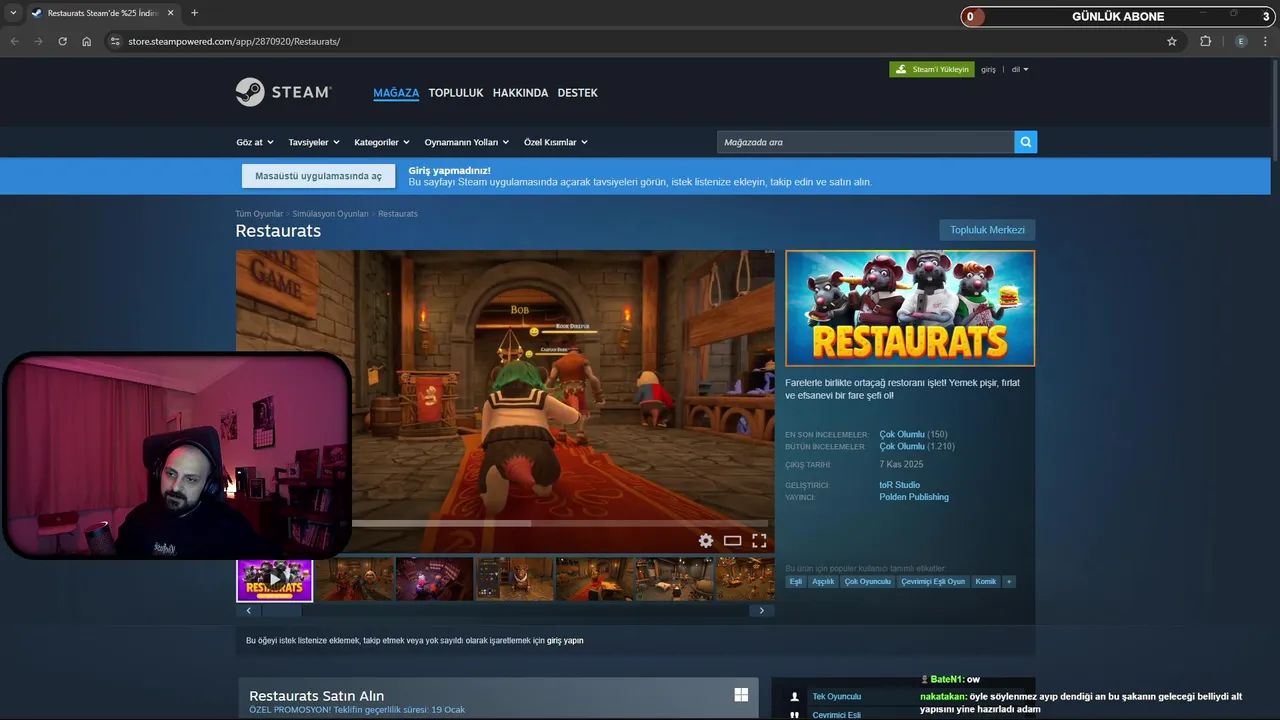Select the Eşli tag
Screen dimensions: 1280x720
796,581
